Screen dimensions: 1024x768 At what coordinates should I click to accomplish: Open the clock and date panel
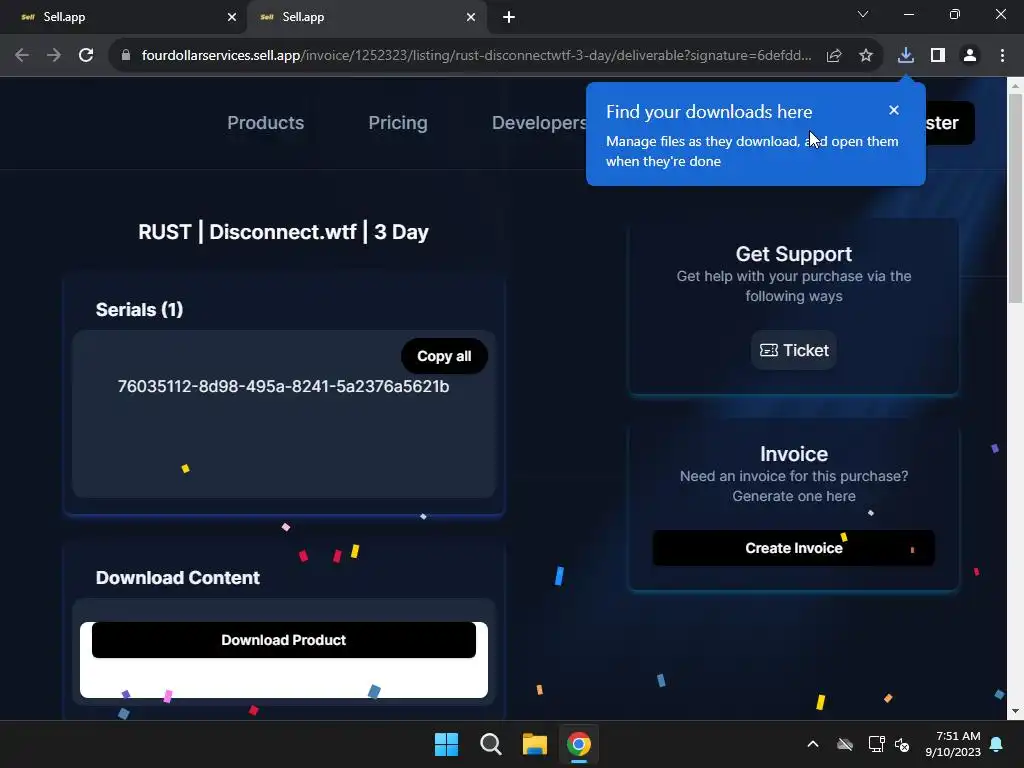(953, 744)
